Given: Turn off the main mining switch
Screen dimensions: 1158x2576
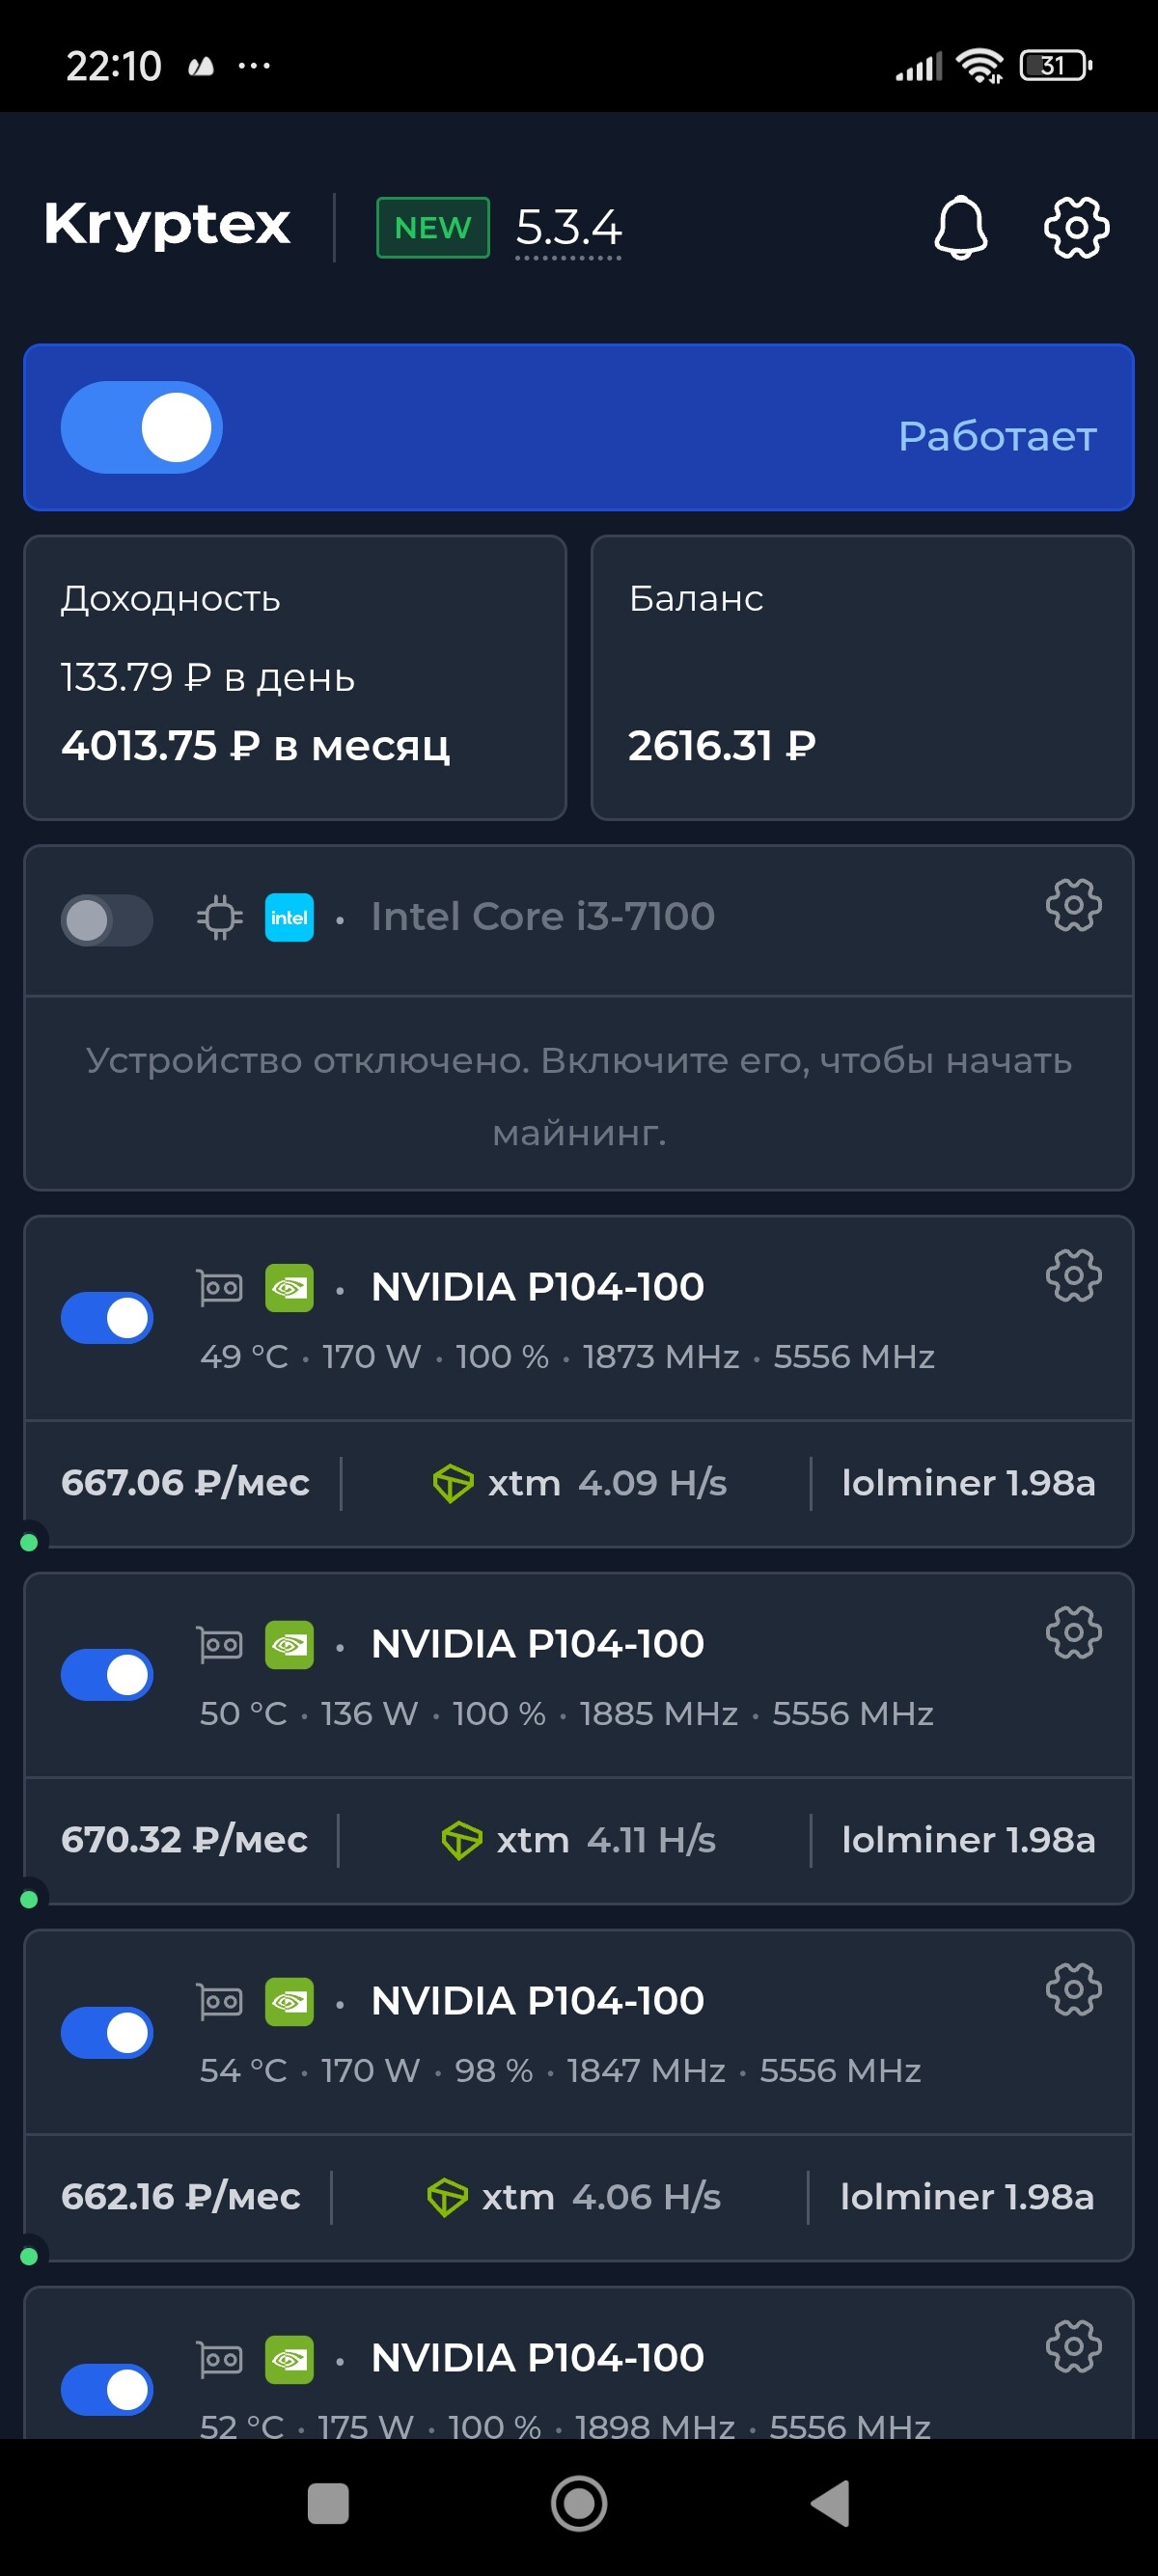Looking at the screenshot, I should [142, 427].
